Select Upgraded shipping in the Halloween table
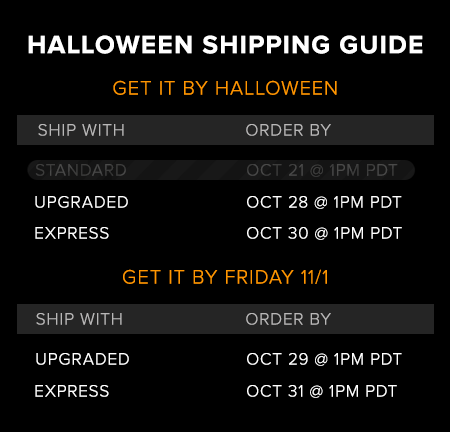This screenshot has height=432, width=450. [x=81, y=202]
